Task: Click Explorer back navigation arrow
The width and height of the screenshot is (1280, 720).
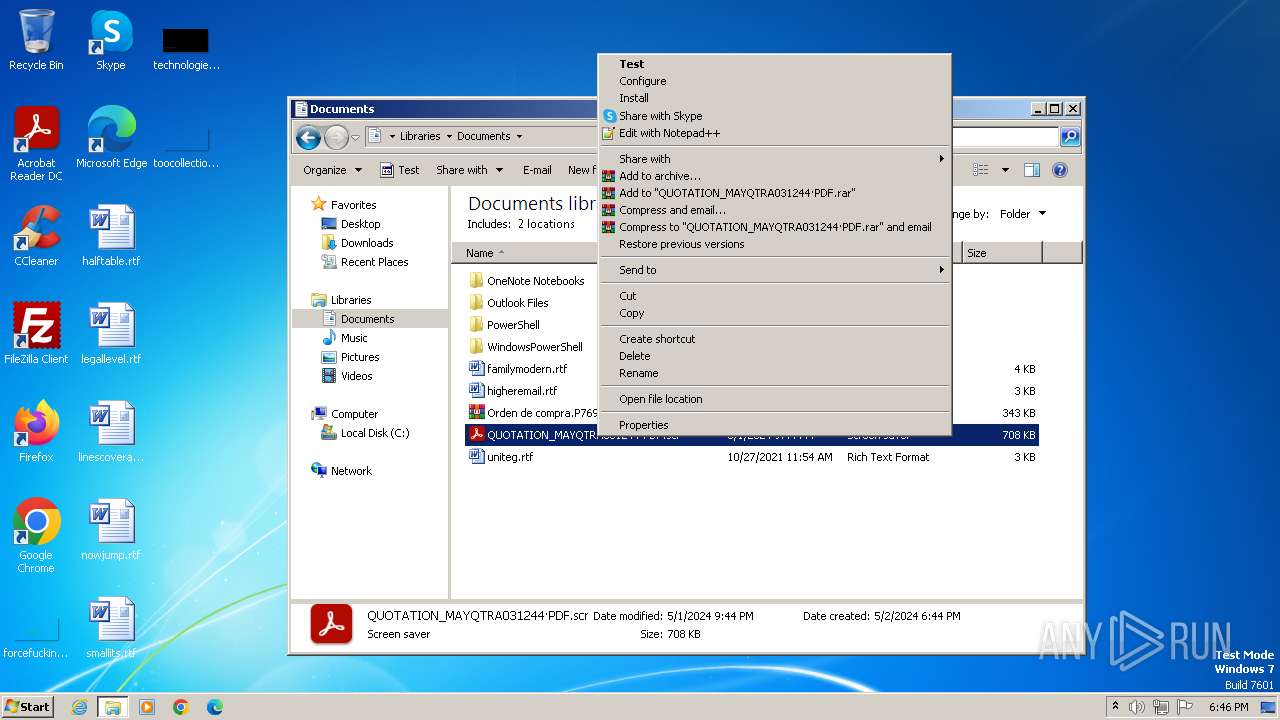Action: coord(309,137)
